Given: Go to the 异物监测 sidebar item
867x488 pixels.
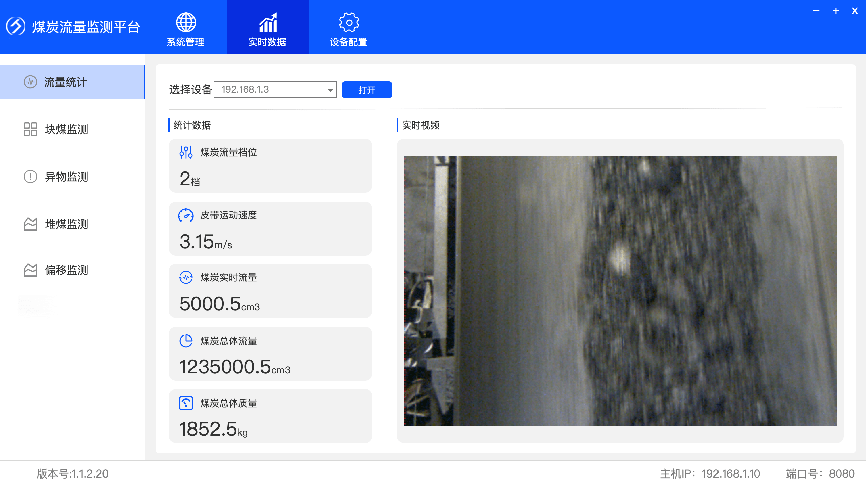Looking at the screenshot, I should [72, 177].
